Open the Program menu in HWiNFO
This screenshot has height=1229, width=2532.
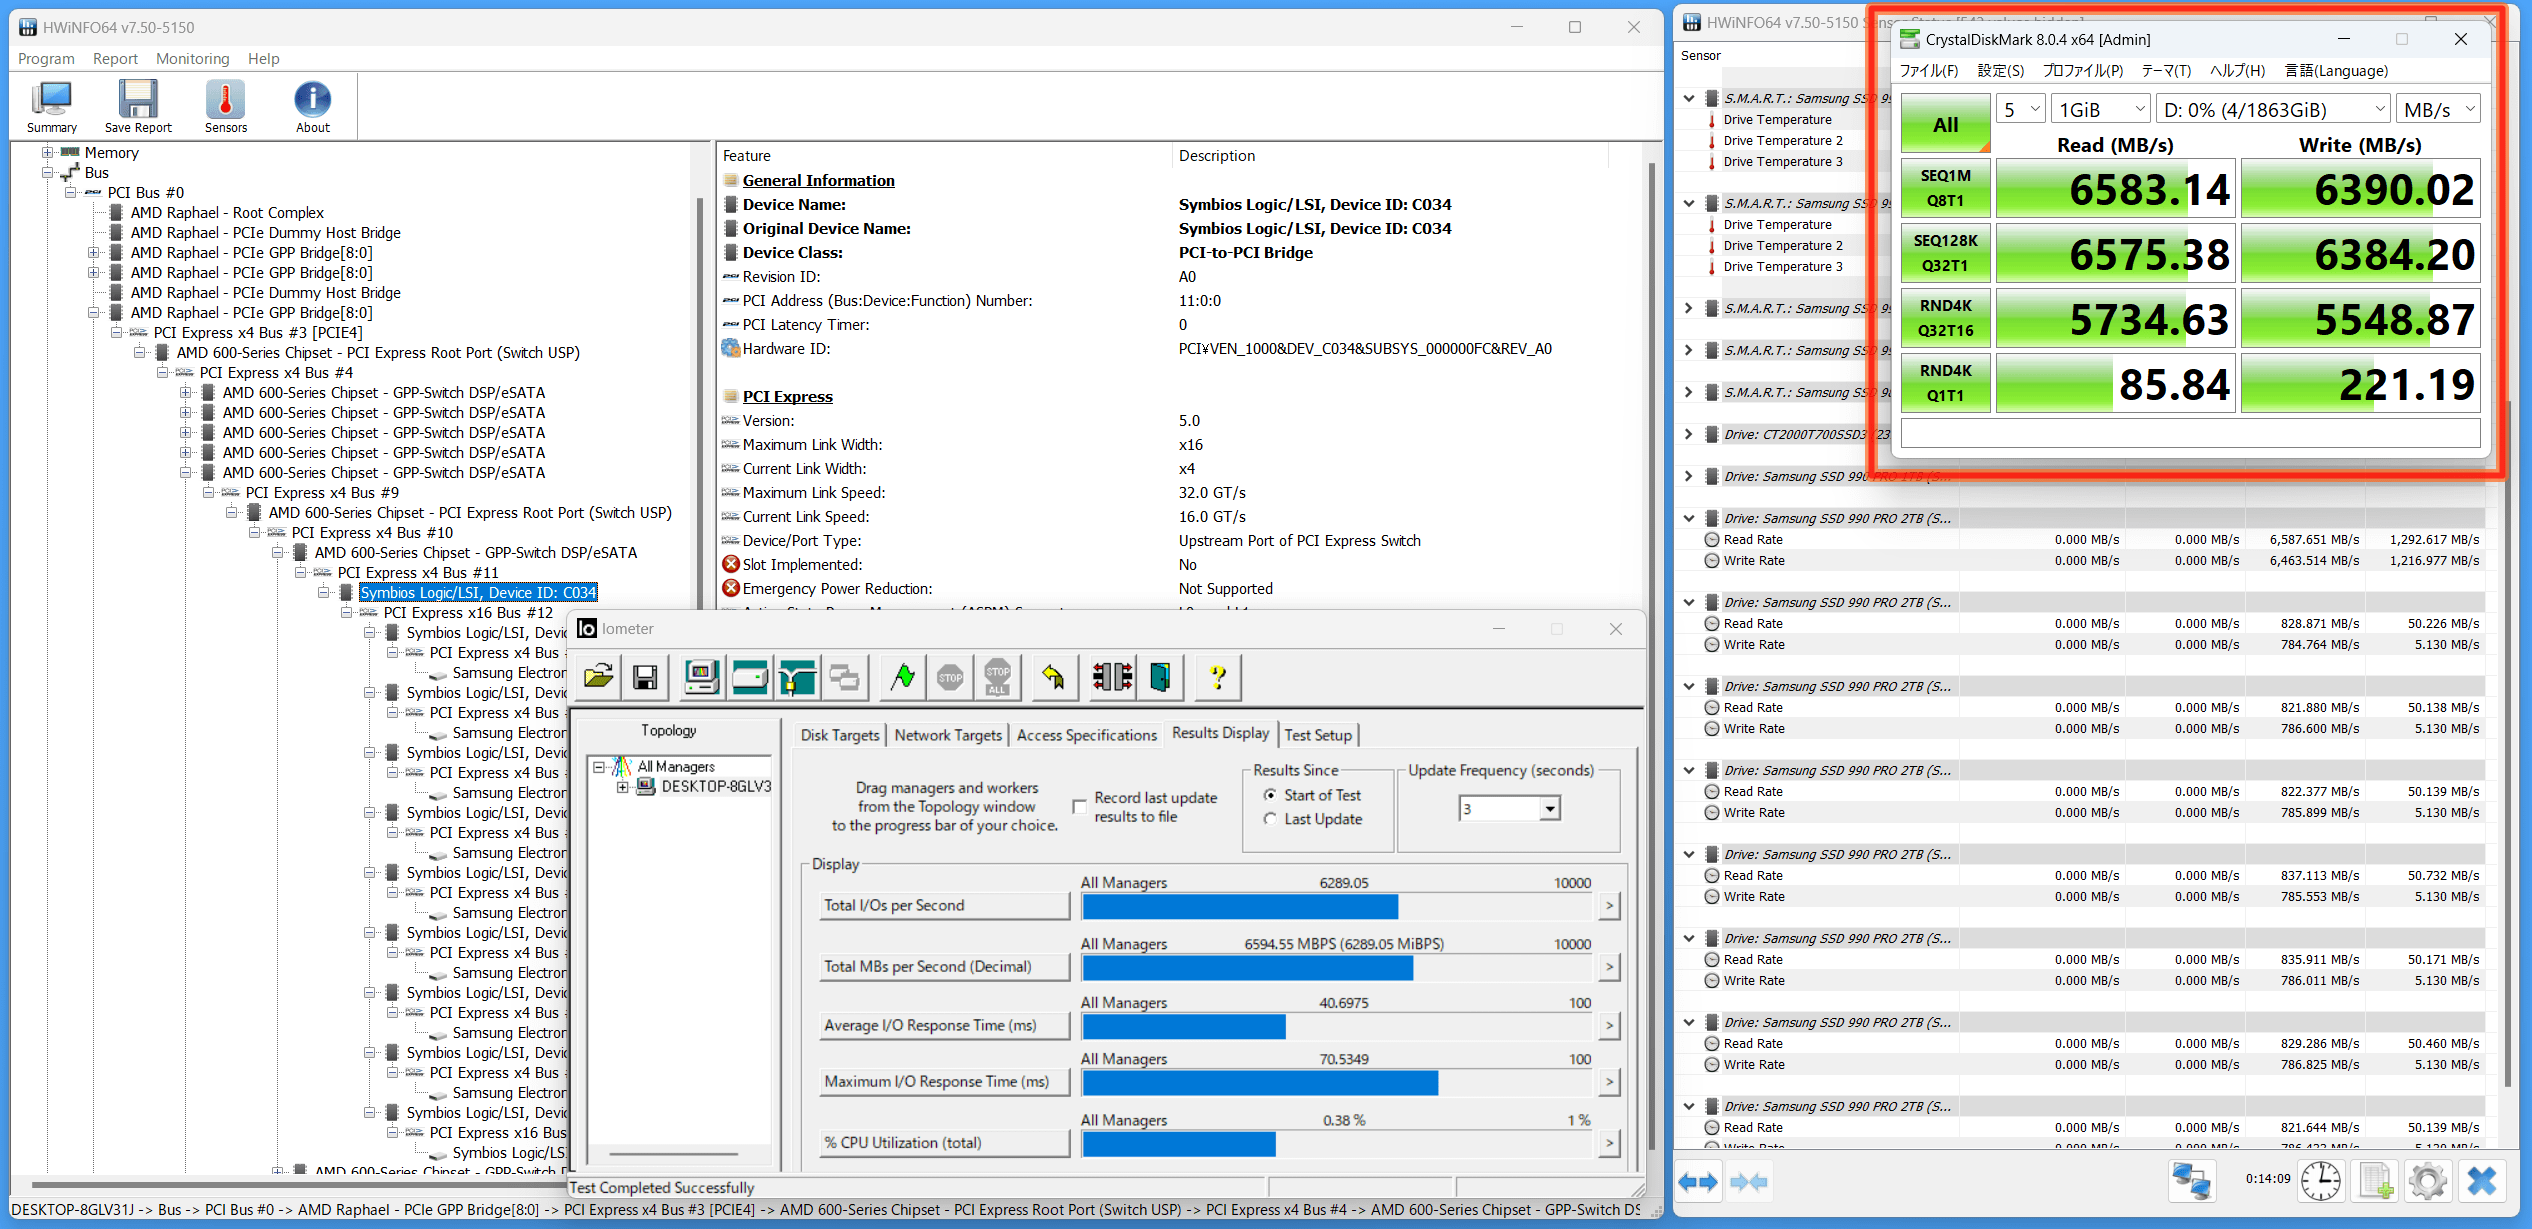tap(46, 59)
